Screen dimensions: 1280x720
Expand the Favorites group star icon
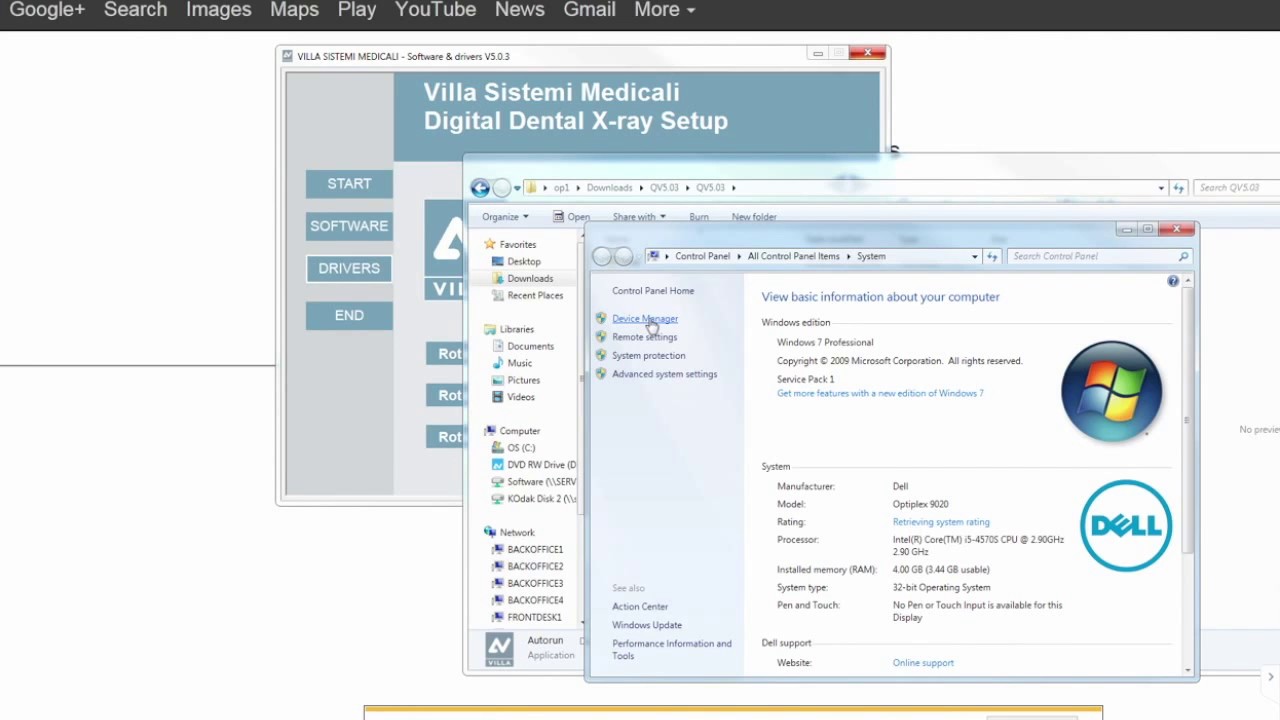(490, 245)
